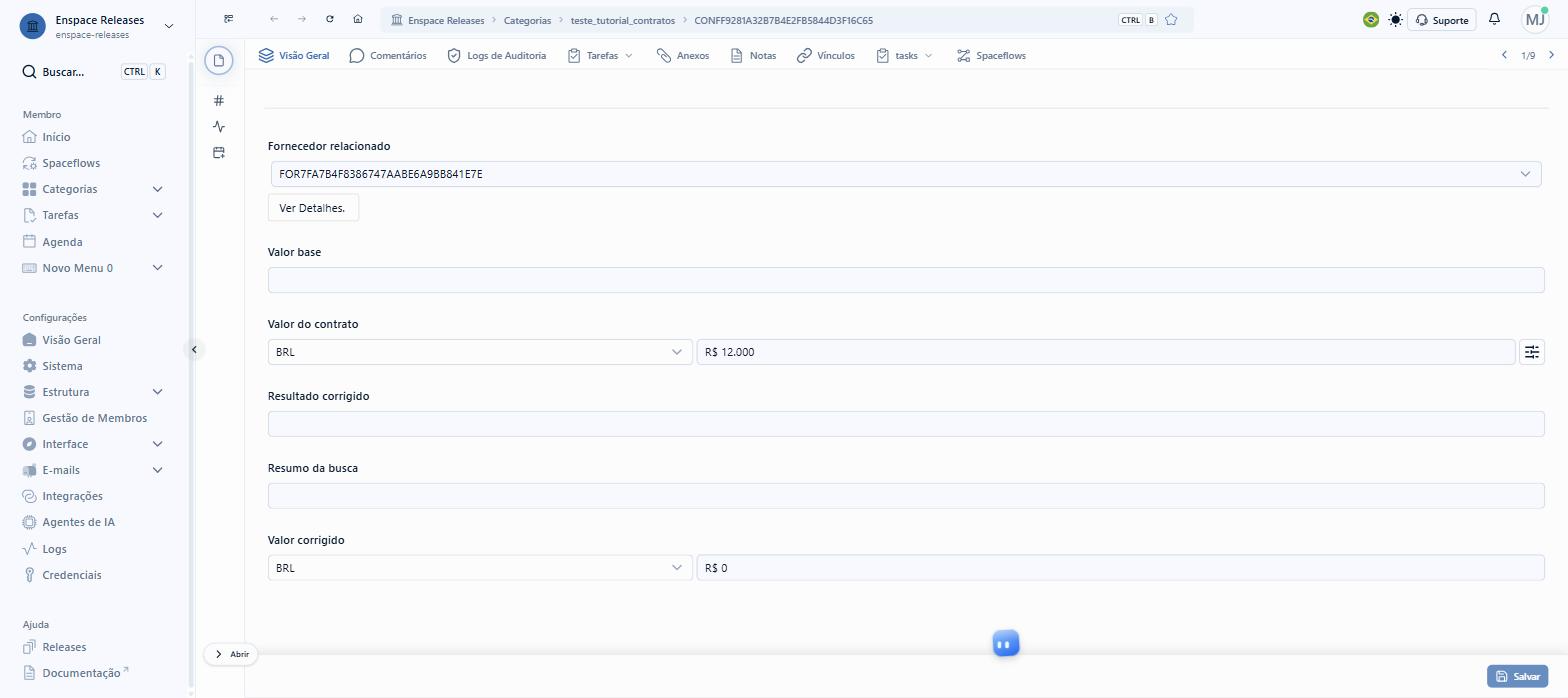Toggle the sidebar layout icon
The width and height of the screenshot is (1568, 698).
coord(229,19)
